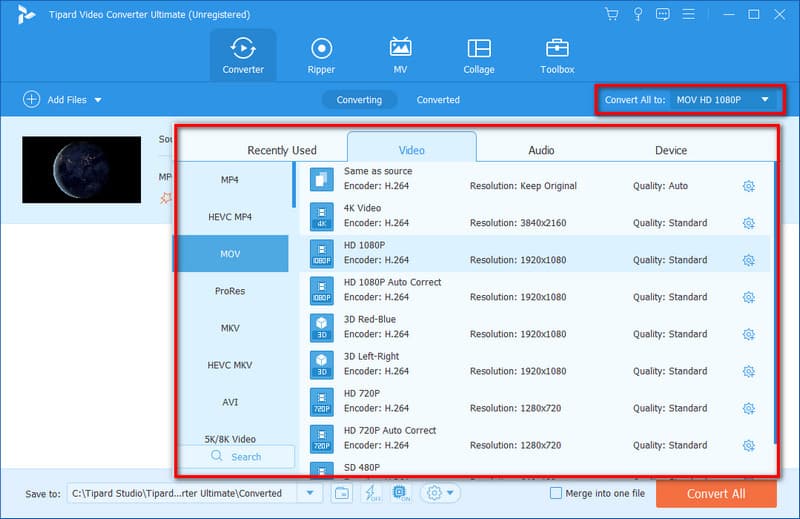Click the register key icon
Screen dimensions: 800x519
click(638, 14)
